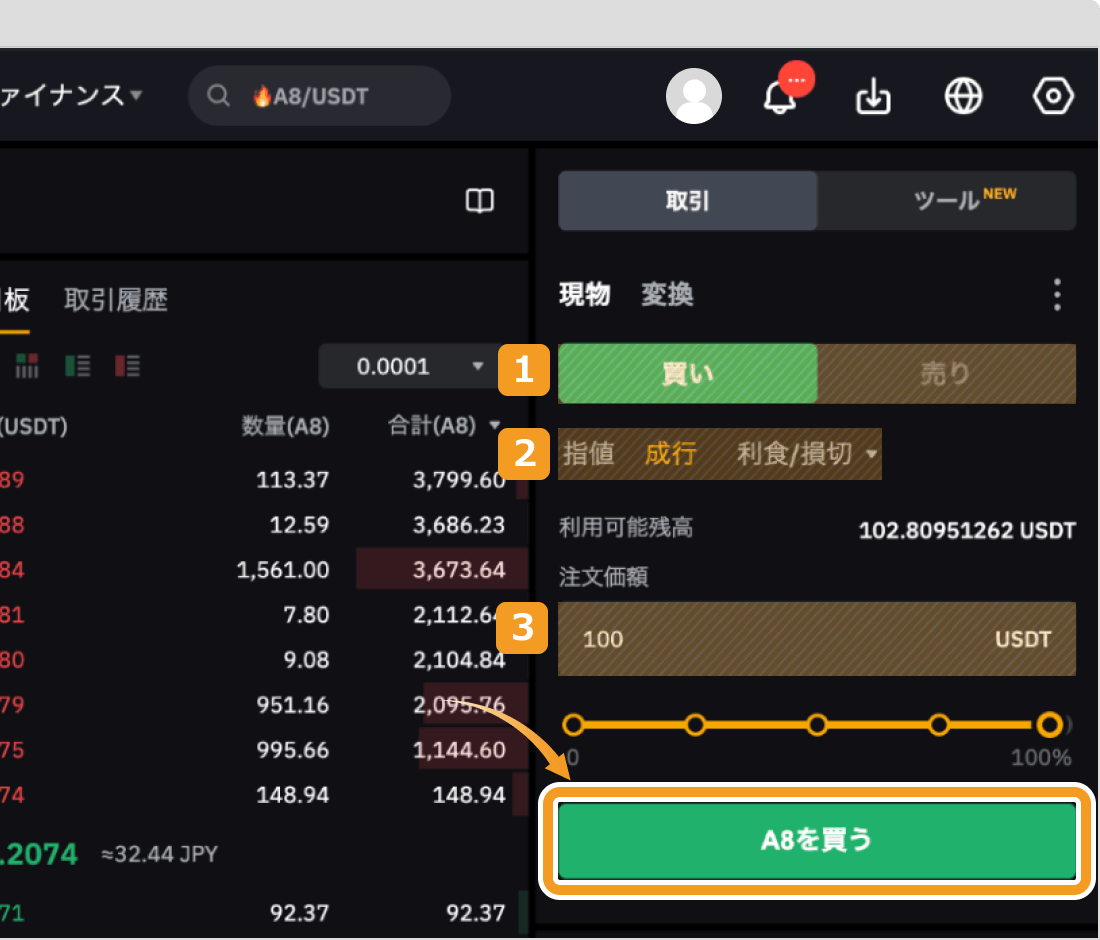Choose the 指値 limit order type
Screen dimensions: 1100x940
pyautogui.click(x=589, y=454)
